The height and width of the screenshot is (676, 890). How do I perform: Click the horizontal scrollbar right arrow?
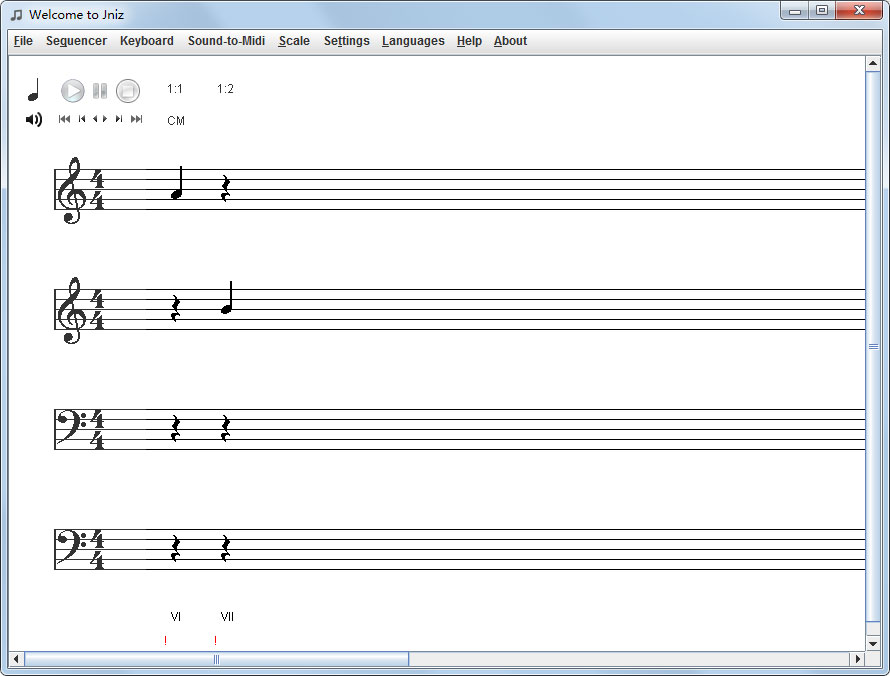(858, 659)
